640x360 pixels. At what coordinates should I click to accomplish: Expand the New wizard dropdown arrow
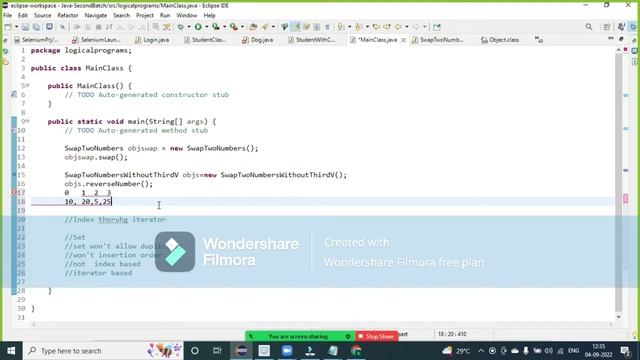(x=16, y=27)
